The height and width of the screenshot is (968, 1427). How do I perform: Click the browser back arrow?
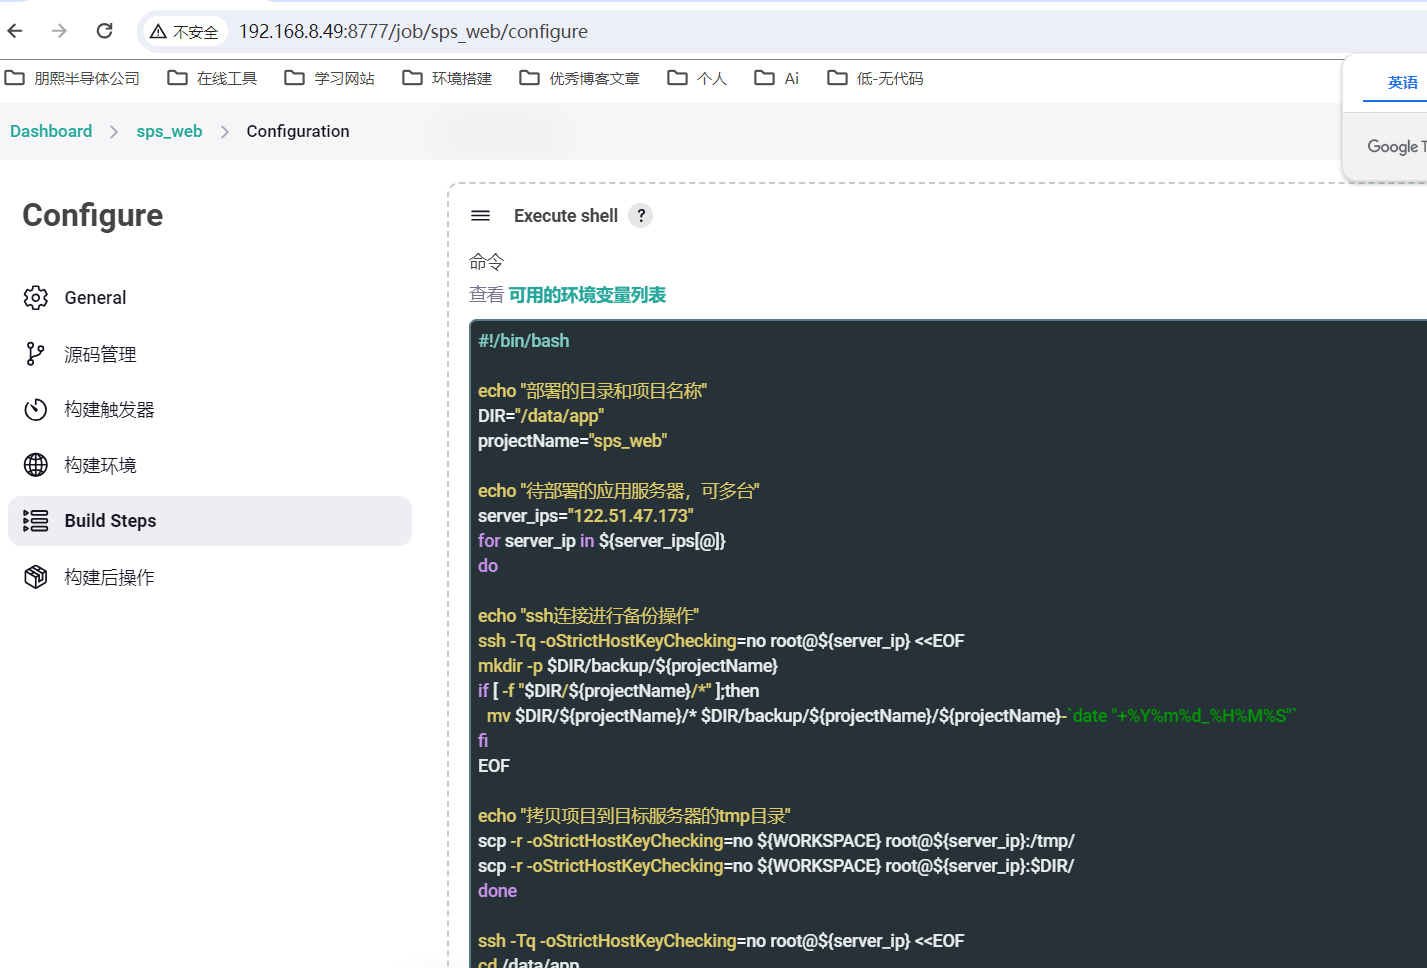15,31
